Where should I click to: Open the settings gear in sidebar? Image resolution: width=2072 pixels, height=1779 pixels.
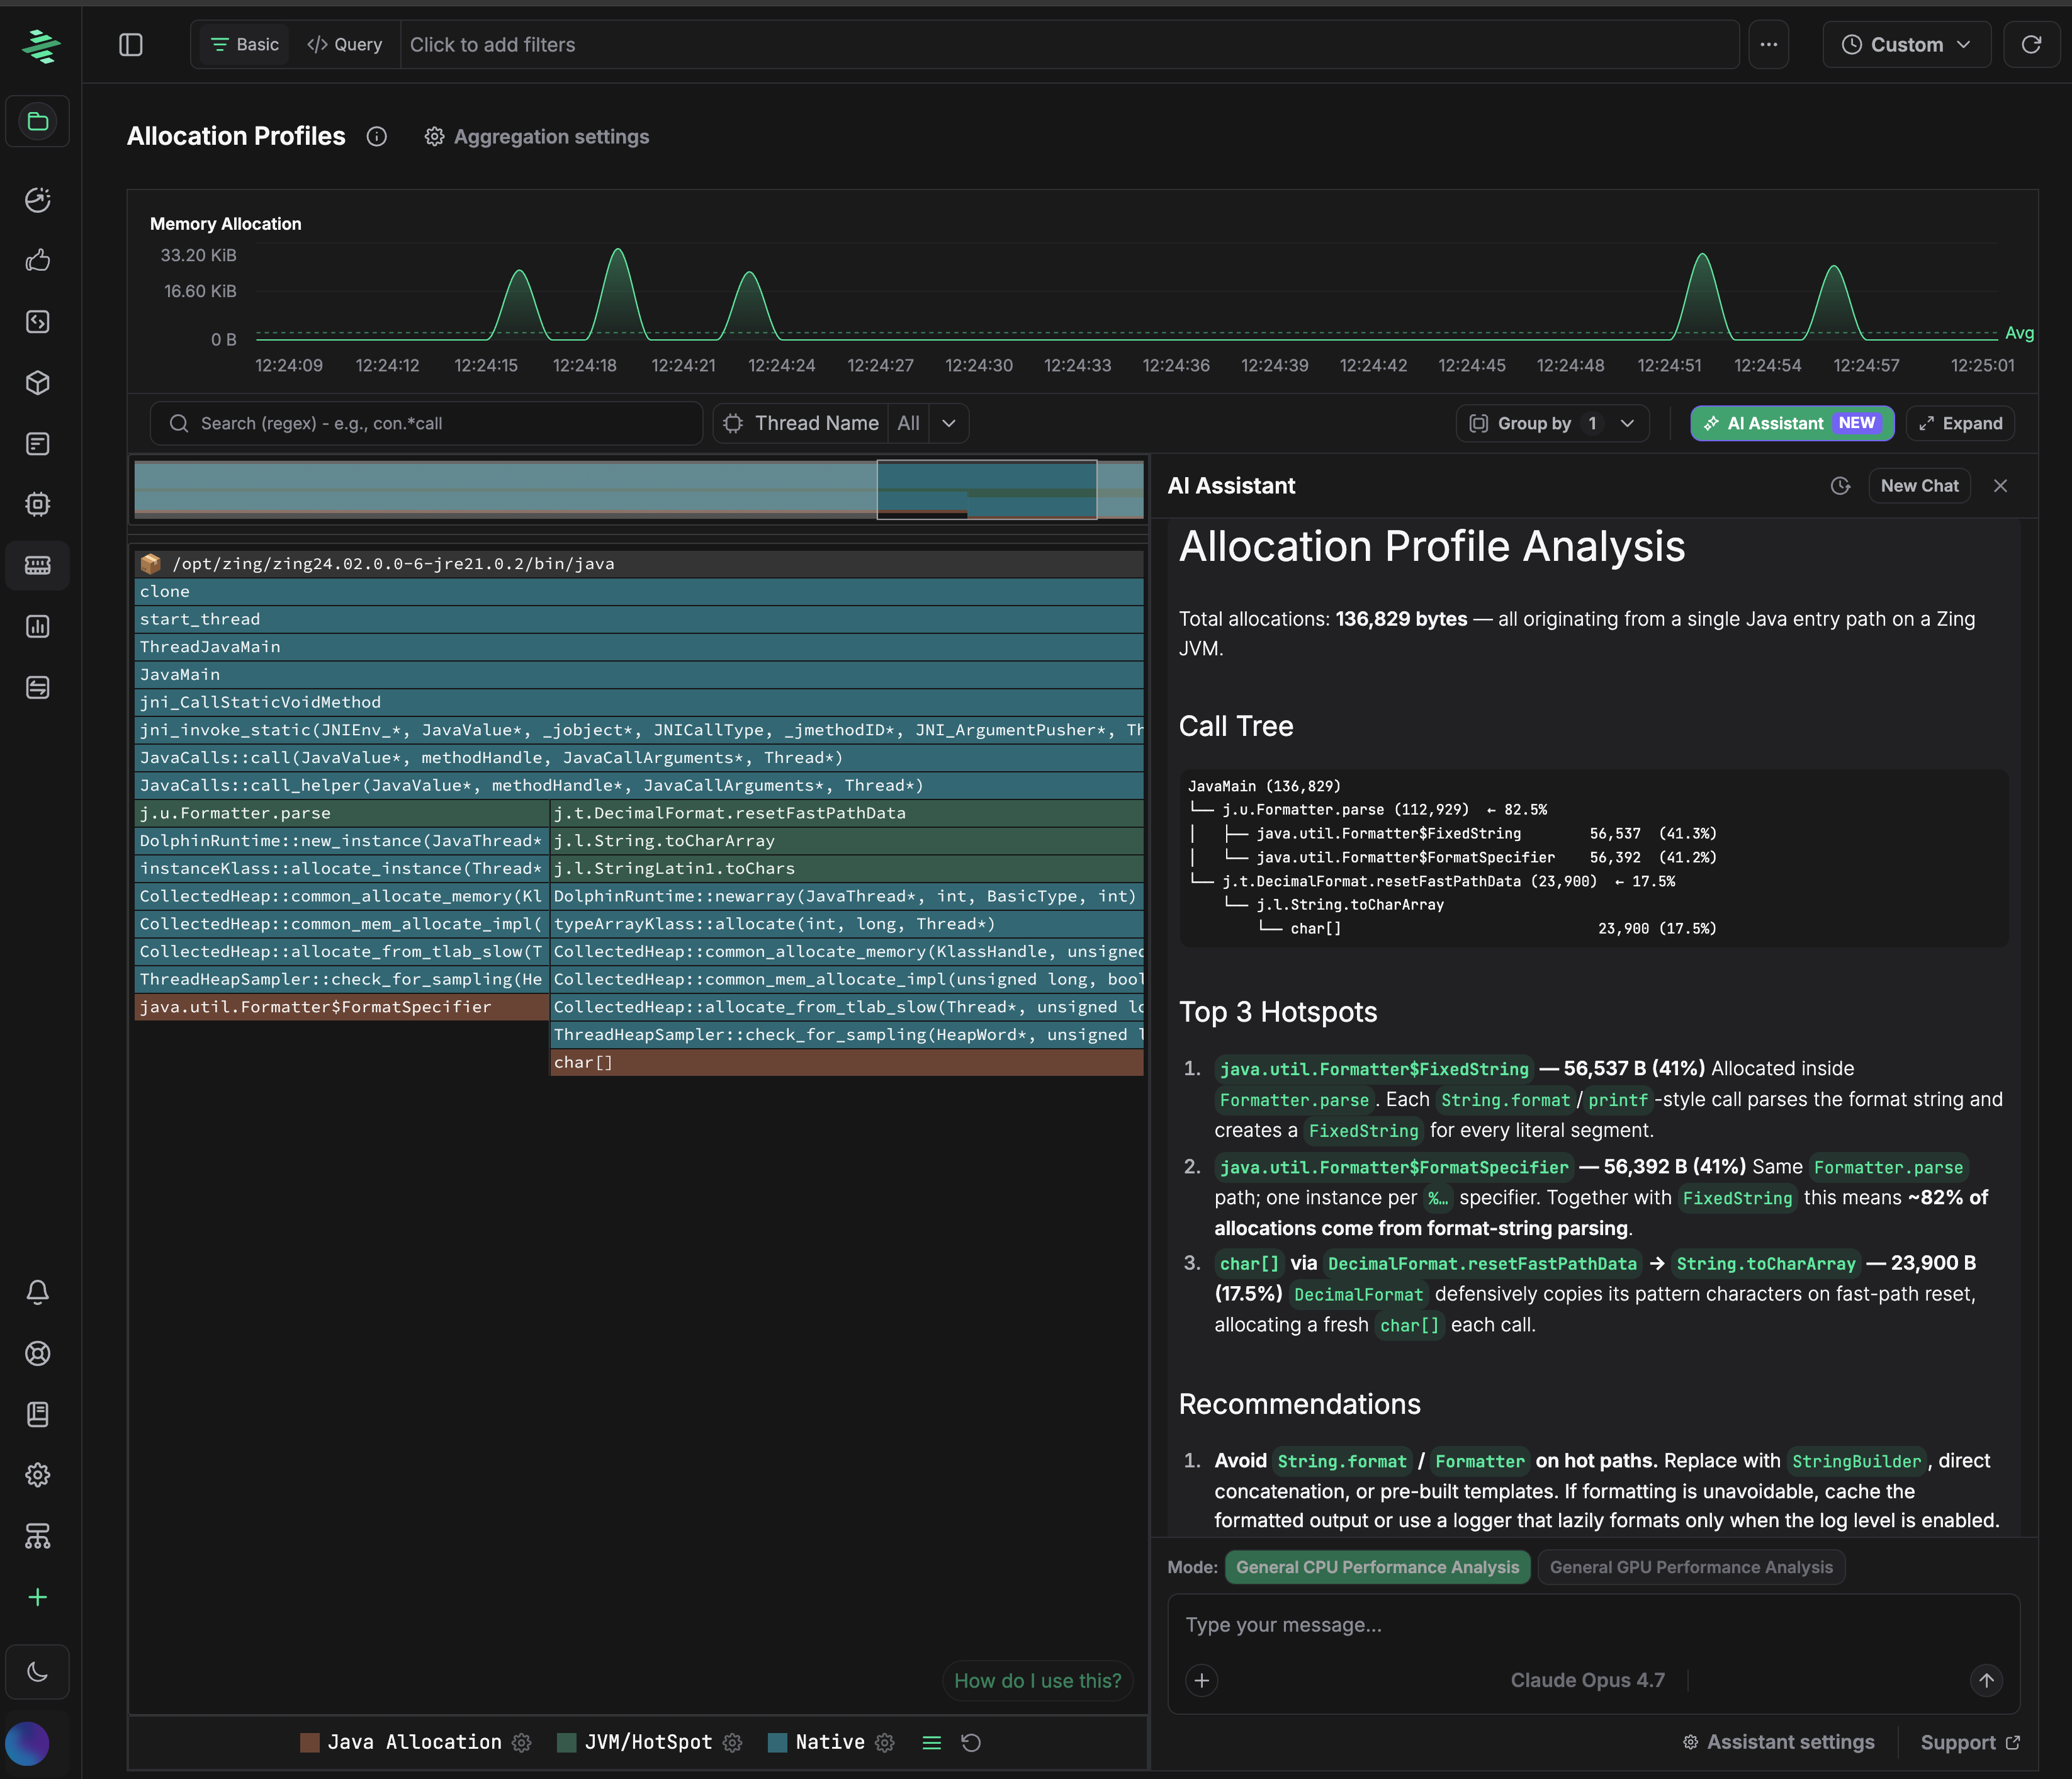coord(38,1475)
